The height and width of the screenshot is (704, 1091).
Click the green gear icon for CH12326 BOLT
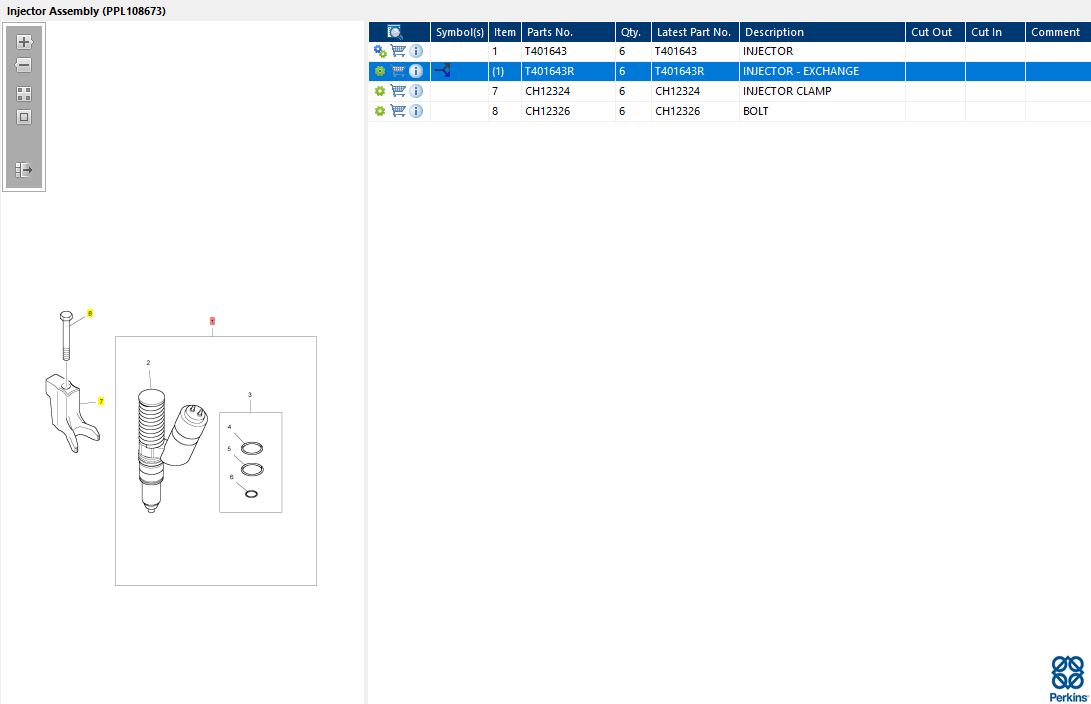(x=380, y=111)
